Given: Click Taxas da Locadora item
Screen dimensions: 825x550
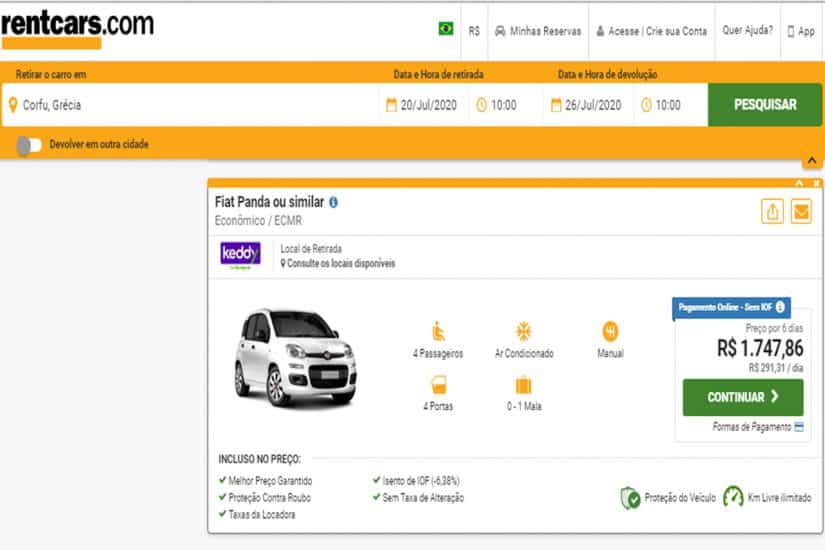Looking at the screenshot, I should pyautogui.click(x=257, y=514).
